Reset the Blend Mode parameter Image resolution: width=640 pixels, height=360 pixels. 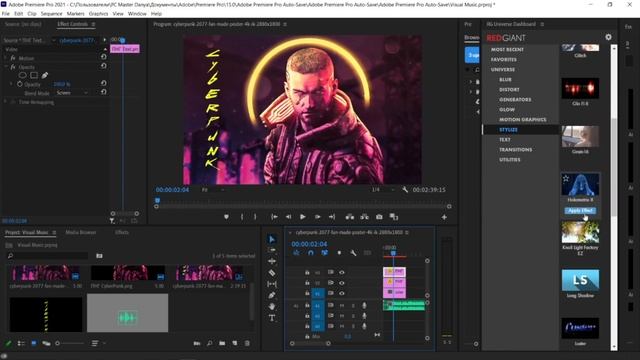pos(104,92)
